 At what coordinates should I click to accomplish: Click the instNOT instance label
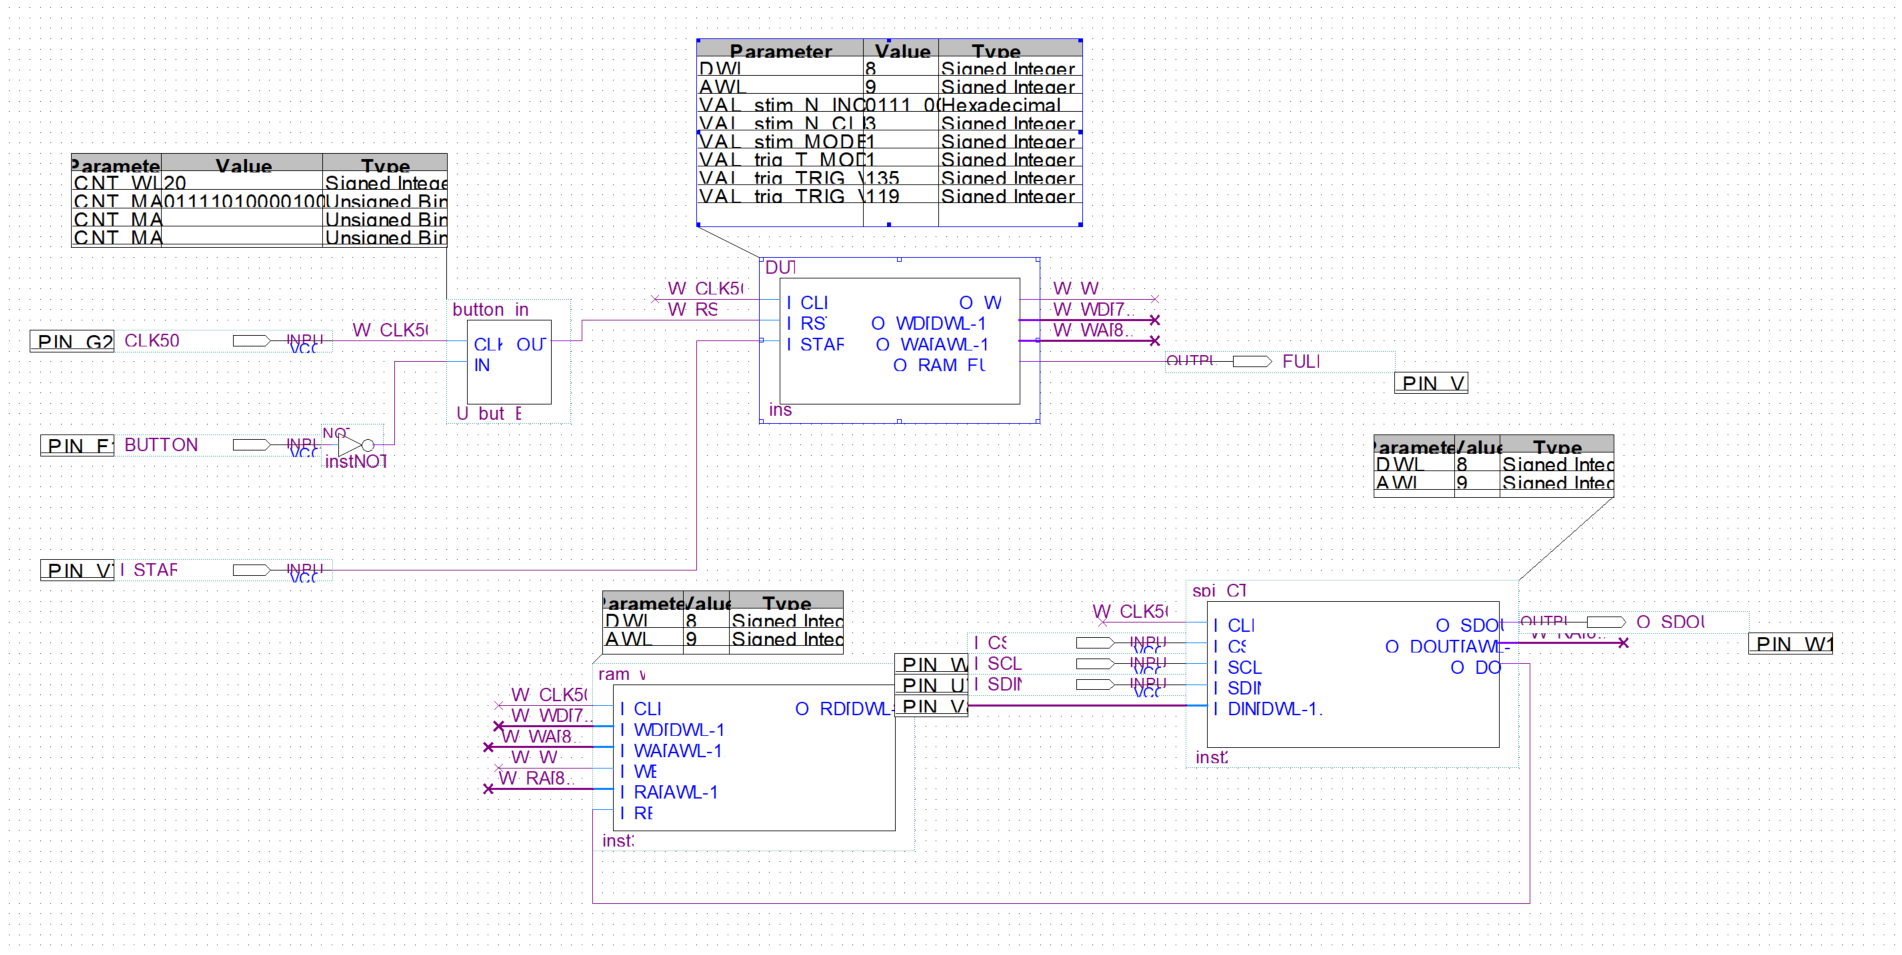pos(355,462)
